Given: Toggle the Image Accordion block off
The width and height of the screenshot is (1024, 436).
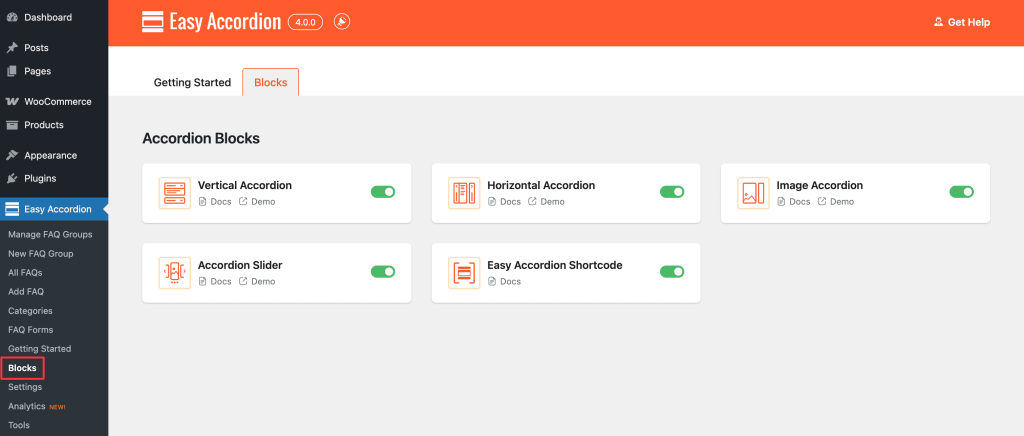Looking at the screenshot, I should click(x=961, y=192).
